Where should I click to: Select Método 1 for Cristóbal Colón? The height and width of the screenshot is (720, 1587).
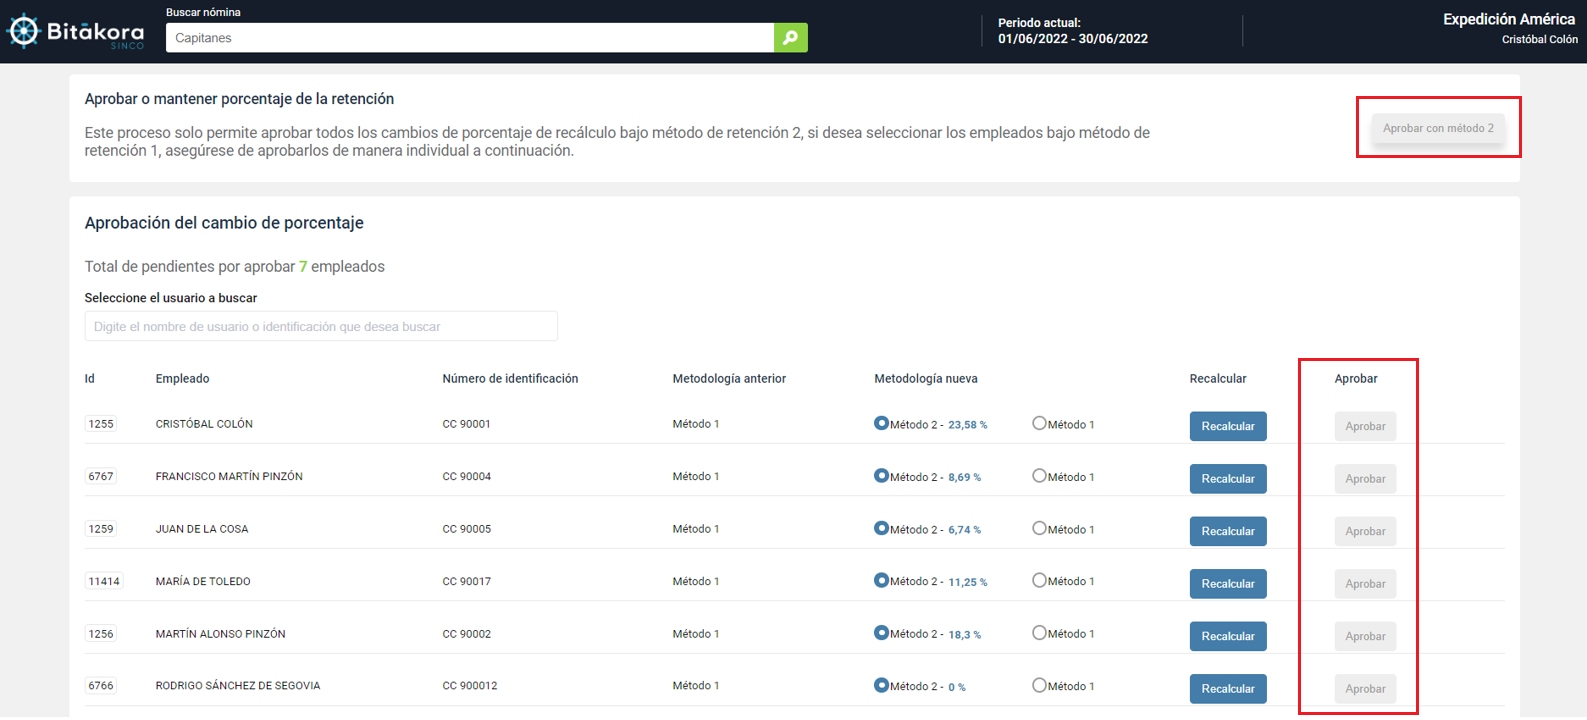pos(1039,423)
